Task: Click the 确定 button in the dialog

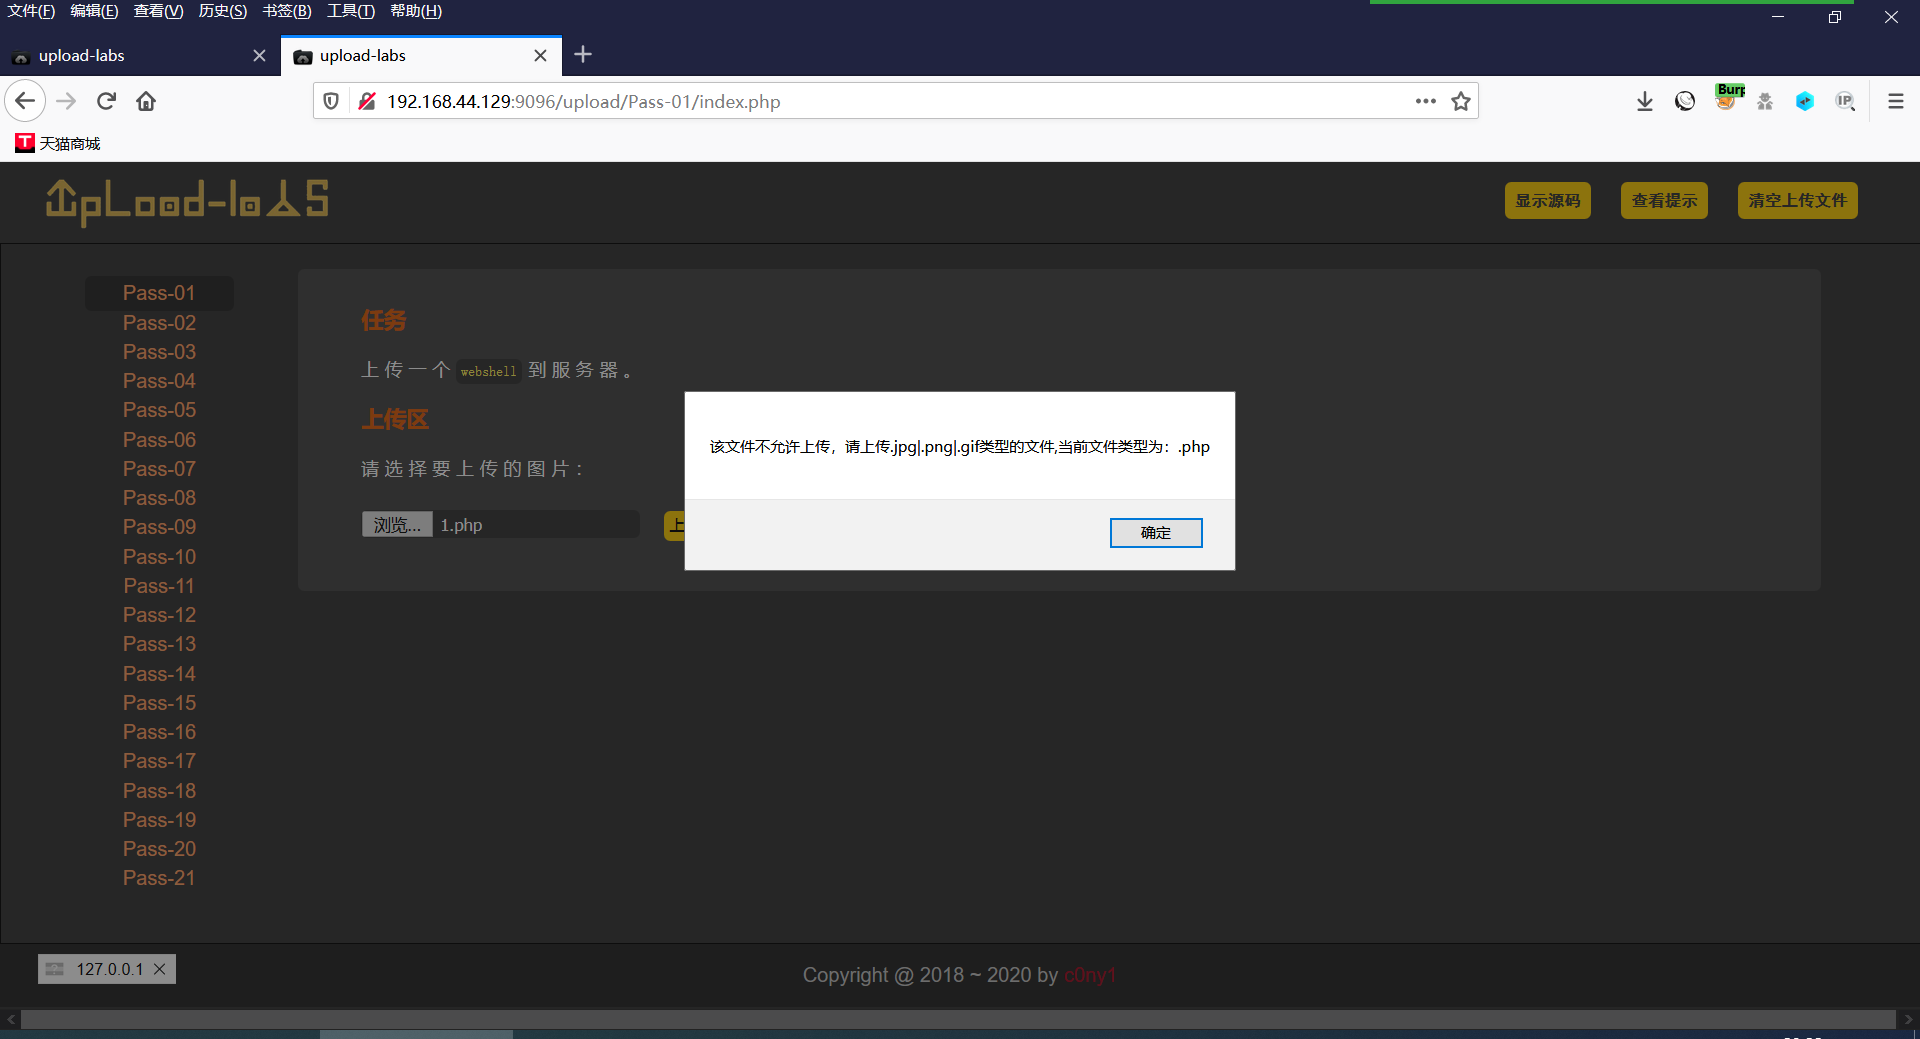Action: coord(1155,532)
